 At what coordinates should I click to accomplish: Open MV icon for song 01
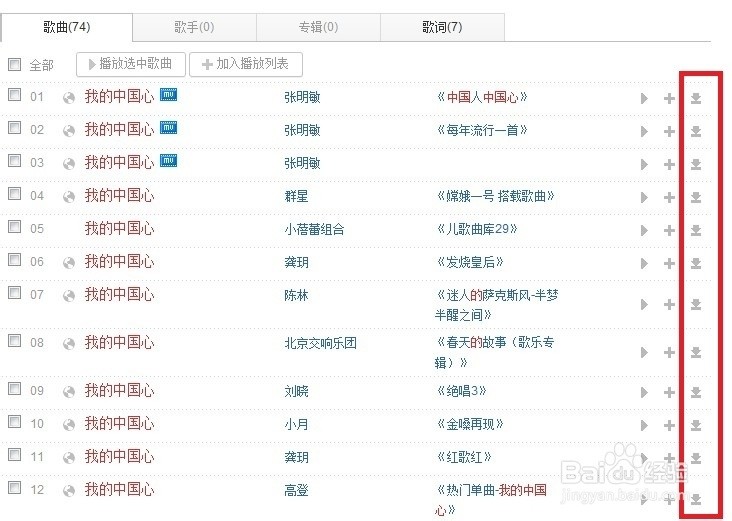tap(169, 95)
